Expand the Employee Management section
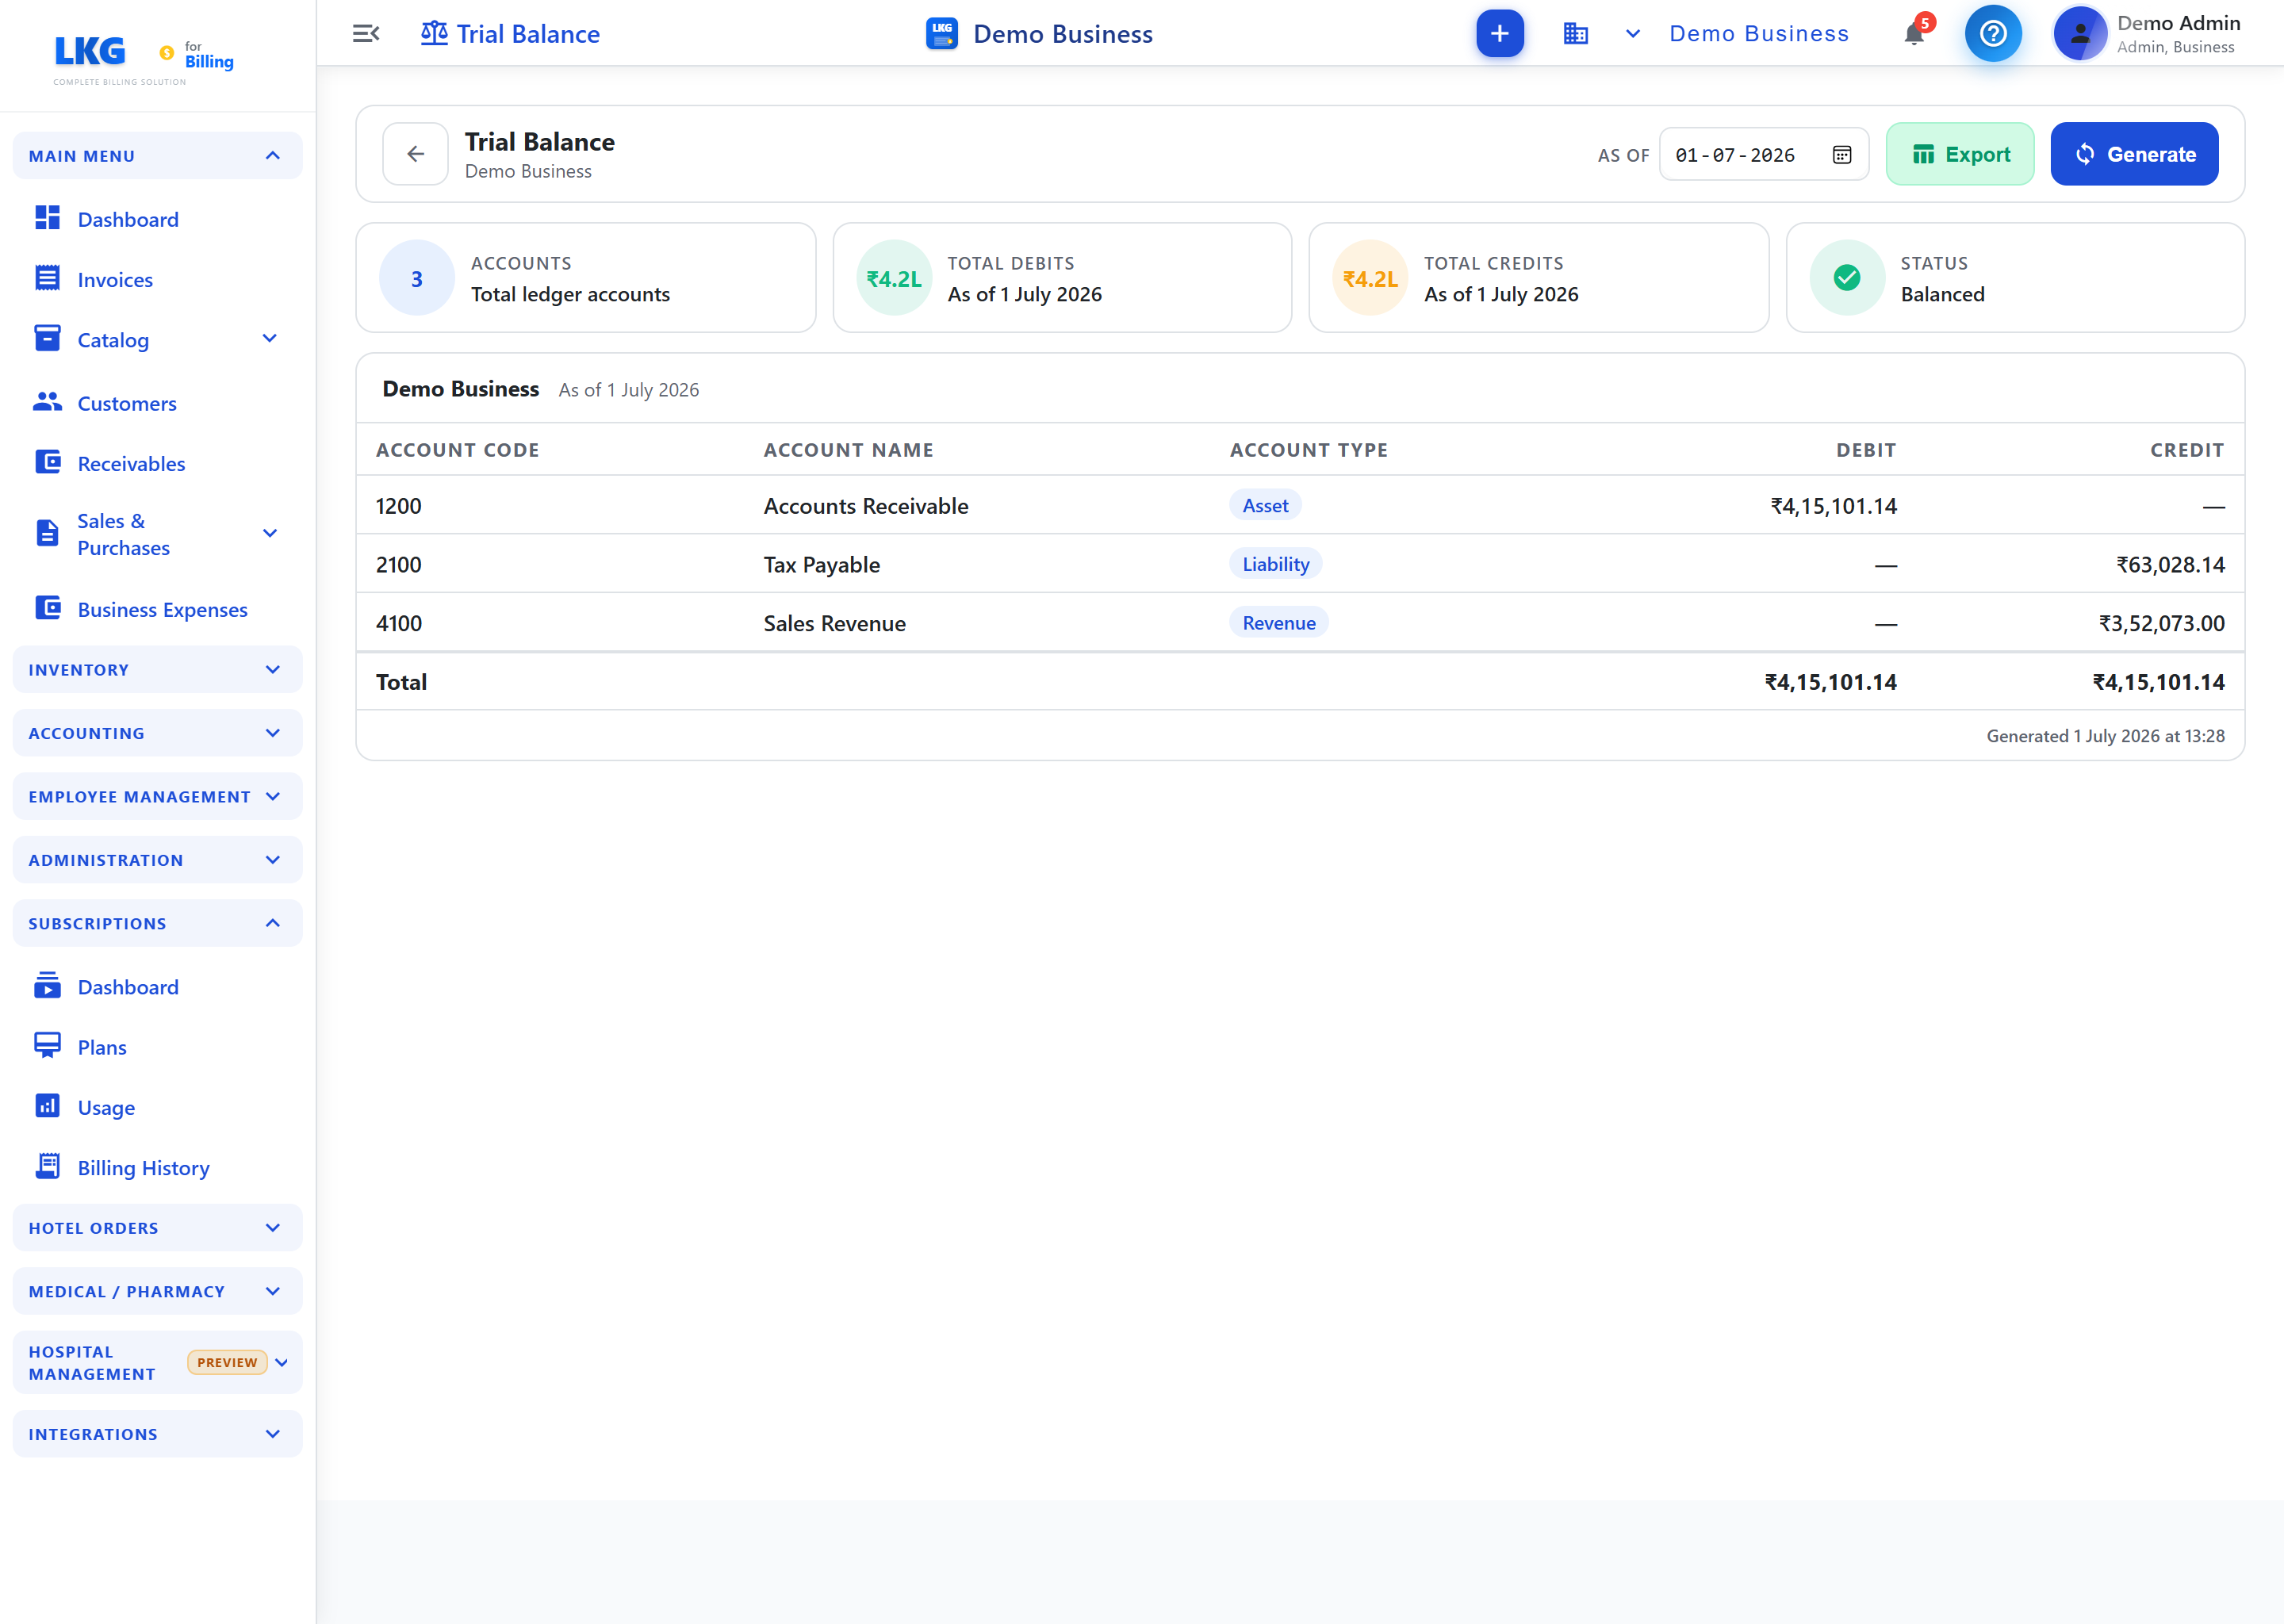The width and height of the screenshot is (2284, 1624). coord(157,797)
